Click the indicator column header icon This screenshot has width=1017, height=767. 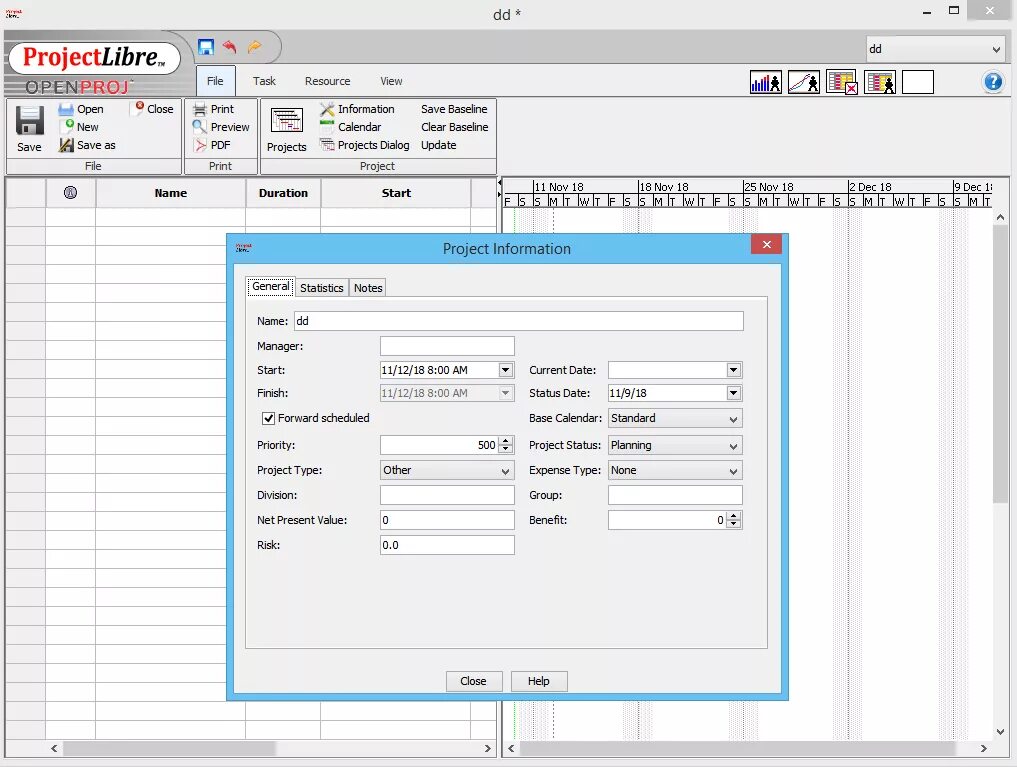[x=70, y=193]
